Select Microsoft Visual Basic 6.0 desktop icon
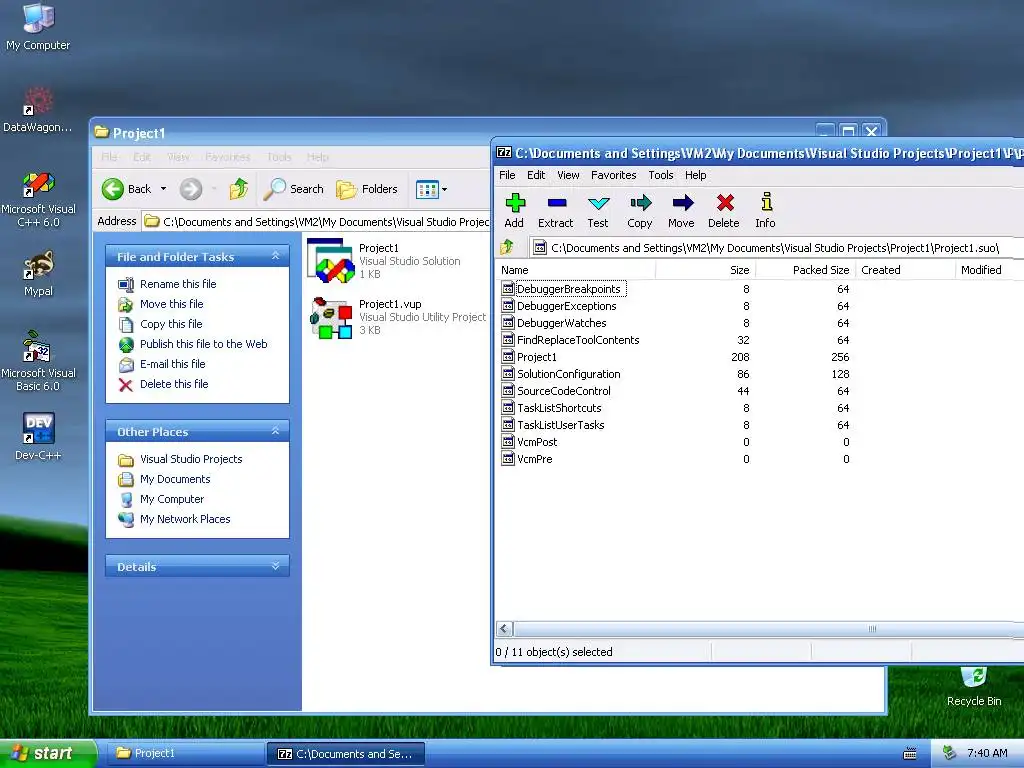The height and width of the screenshot is (768, 1024). pyautogui.click(x=38, y=362)
